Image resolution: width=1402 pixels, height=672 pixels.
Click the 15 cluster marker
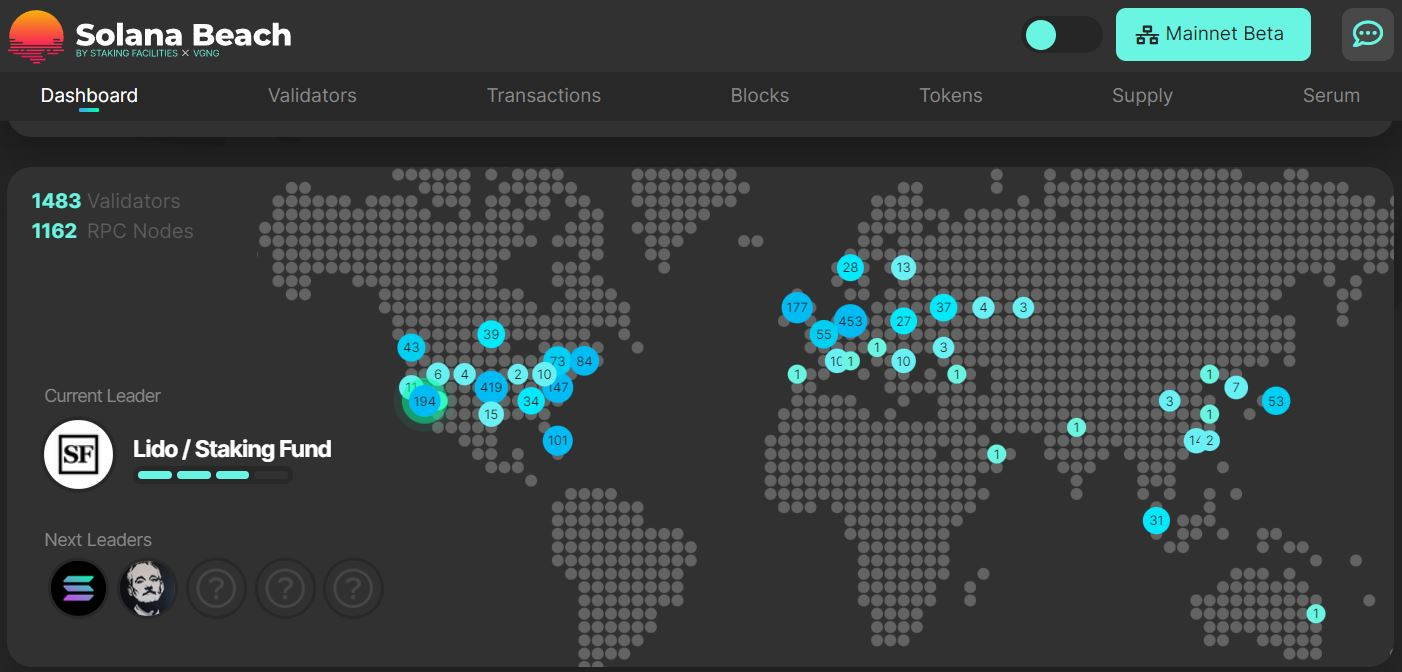tap(490, 414)
